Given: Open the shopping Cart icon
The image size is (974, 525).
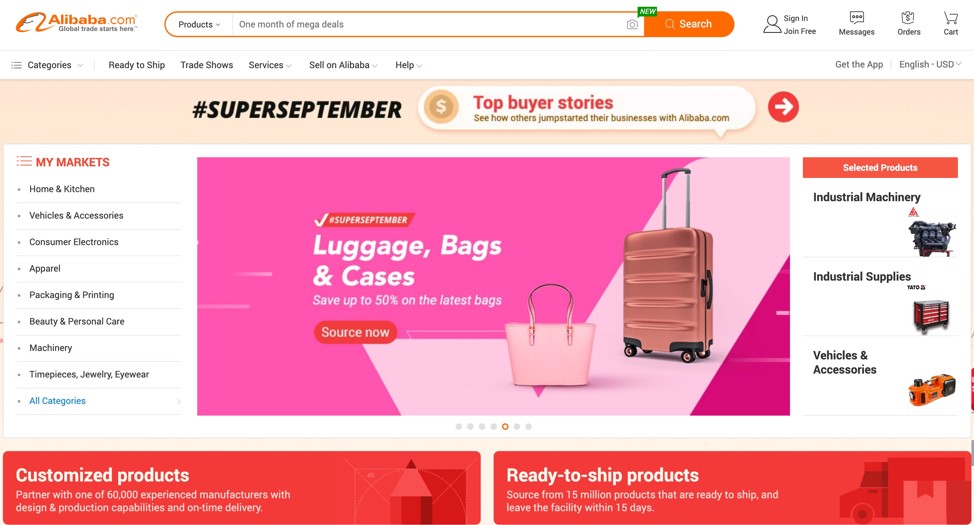Looking at the screenshot, I should coord(950,17).
